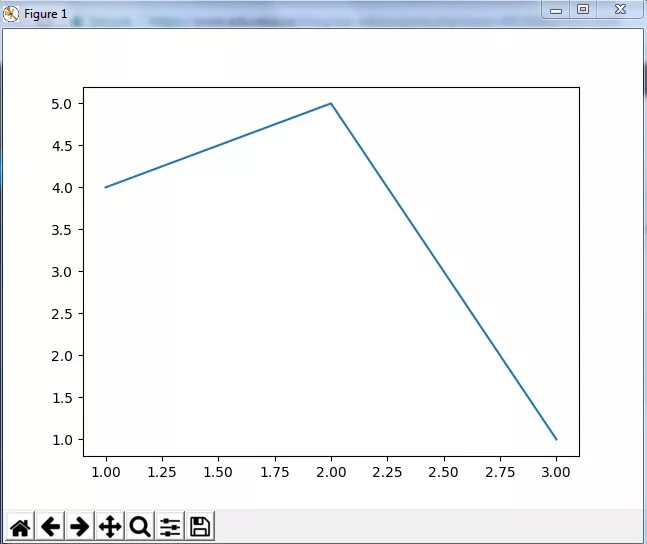Image resolution: width=647 pixels, height=544 pixels.
Task: Select the Zoom to rectangle tool
Action: click(140, 526)
